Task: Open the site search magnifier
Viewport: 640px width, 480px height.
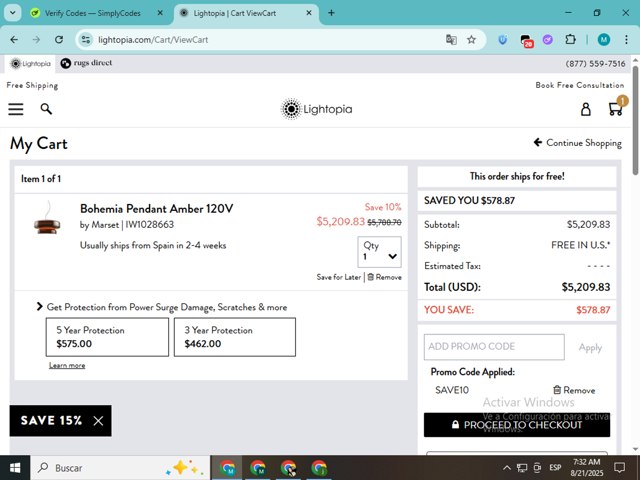Action: (46, 109)
